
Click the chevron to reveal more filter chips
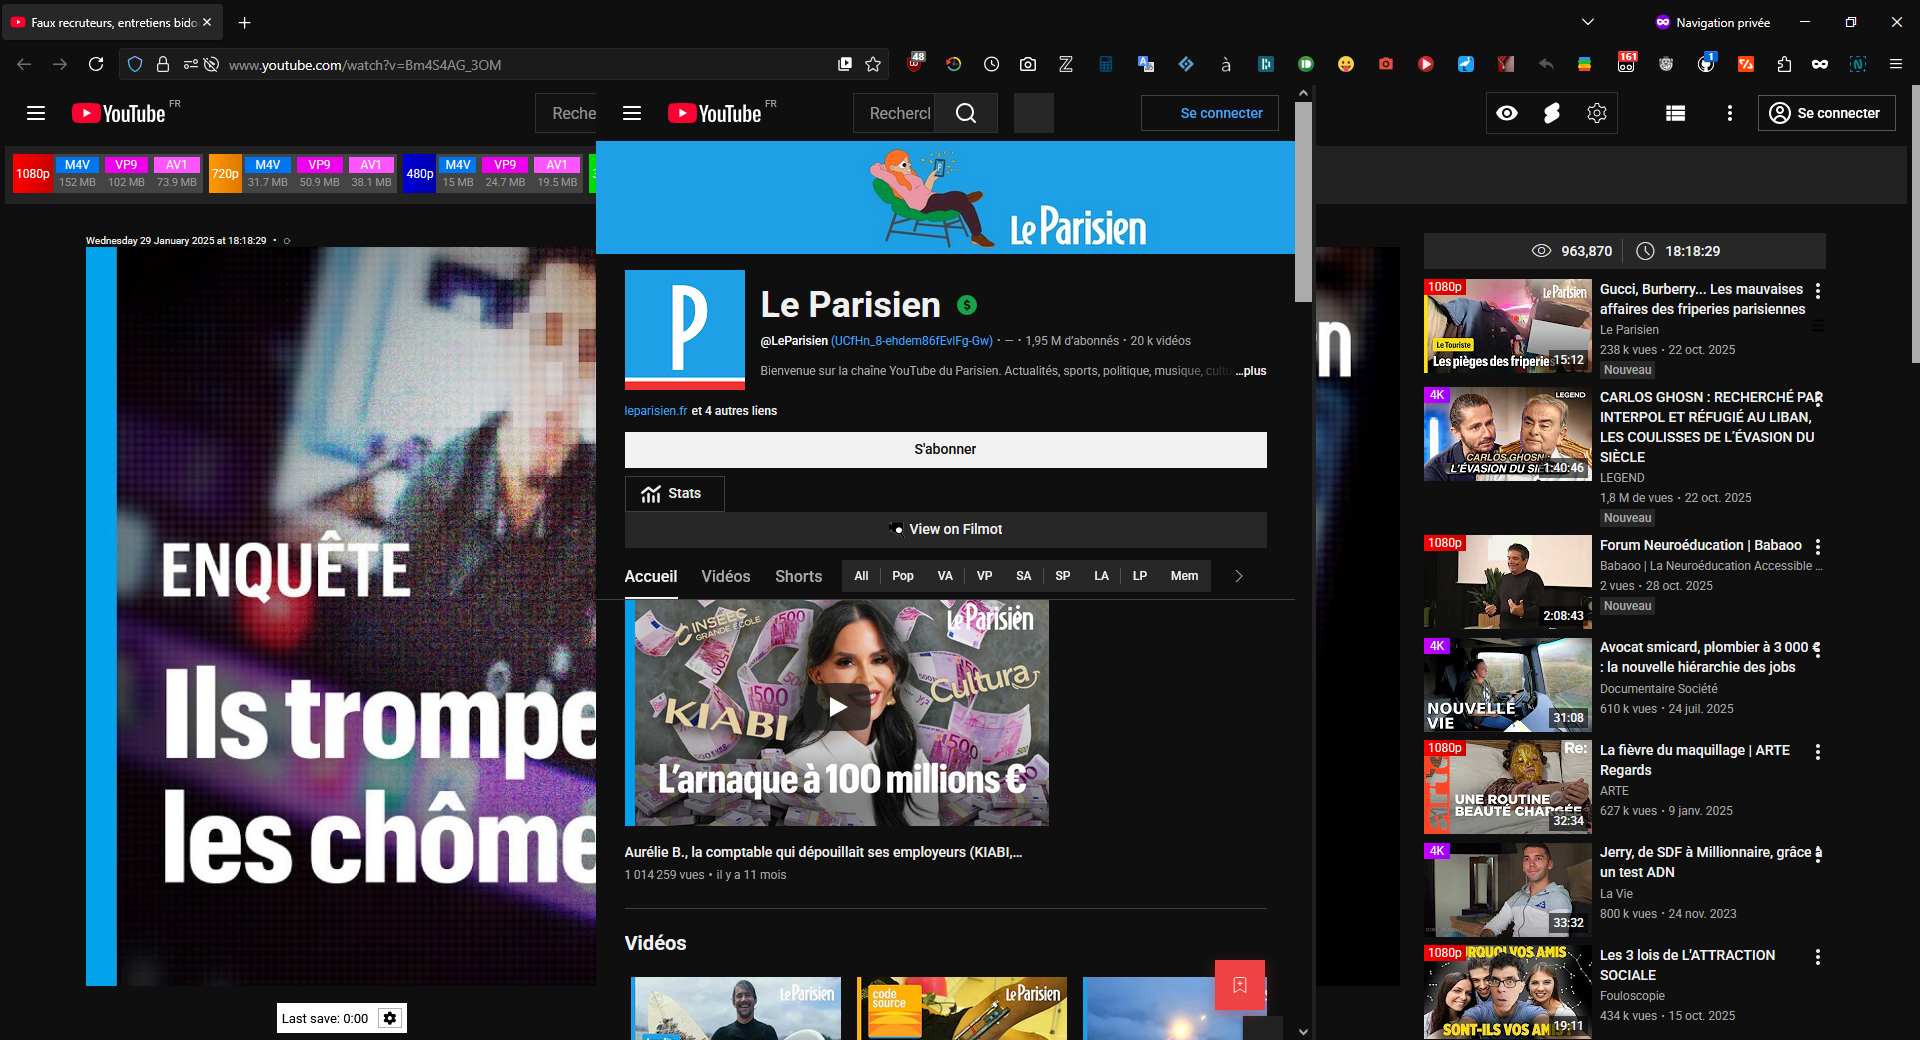point(1238,577)
